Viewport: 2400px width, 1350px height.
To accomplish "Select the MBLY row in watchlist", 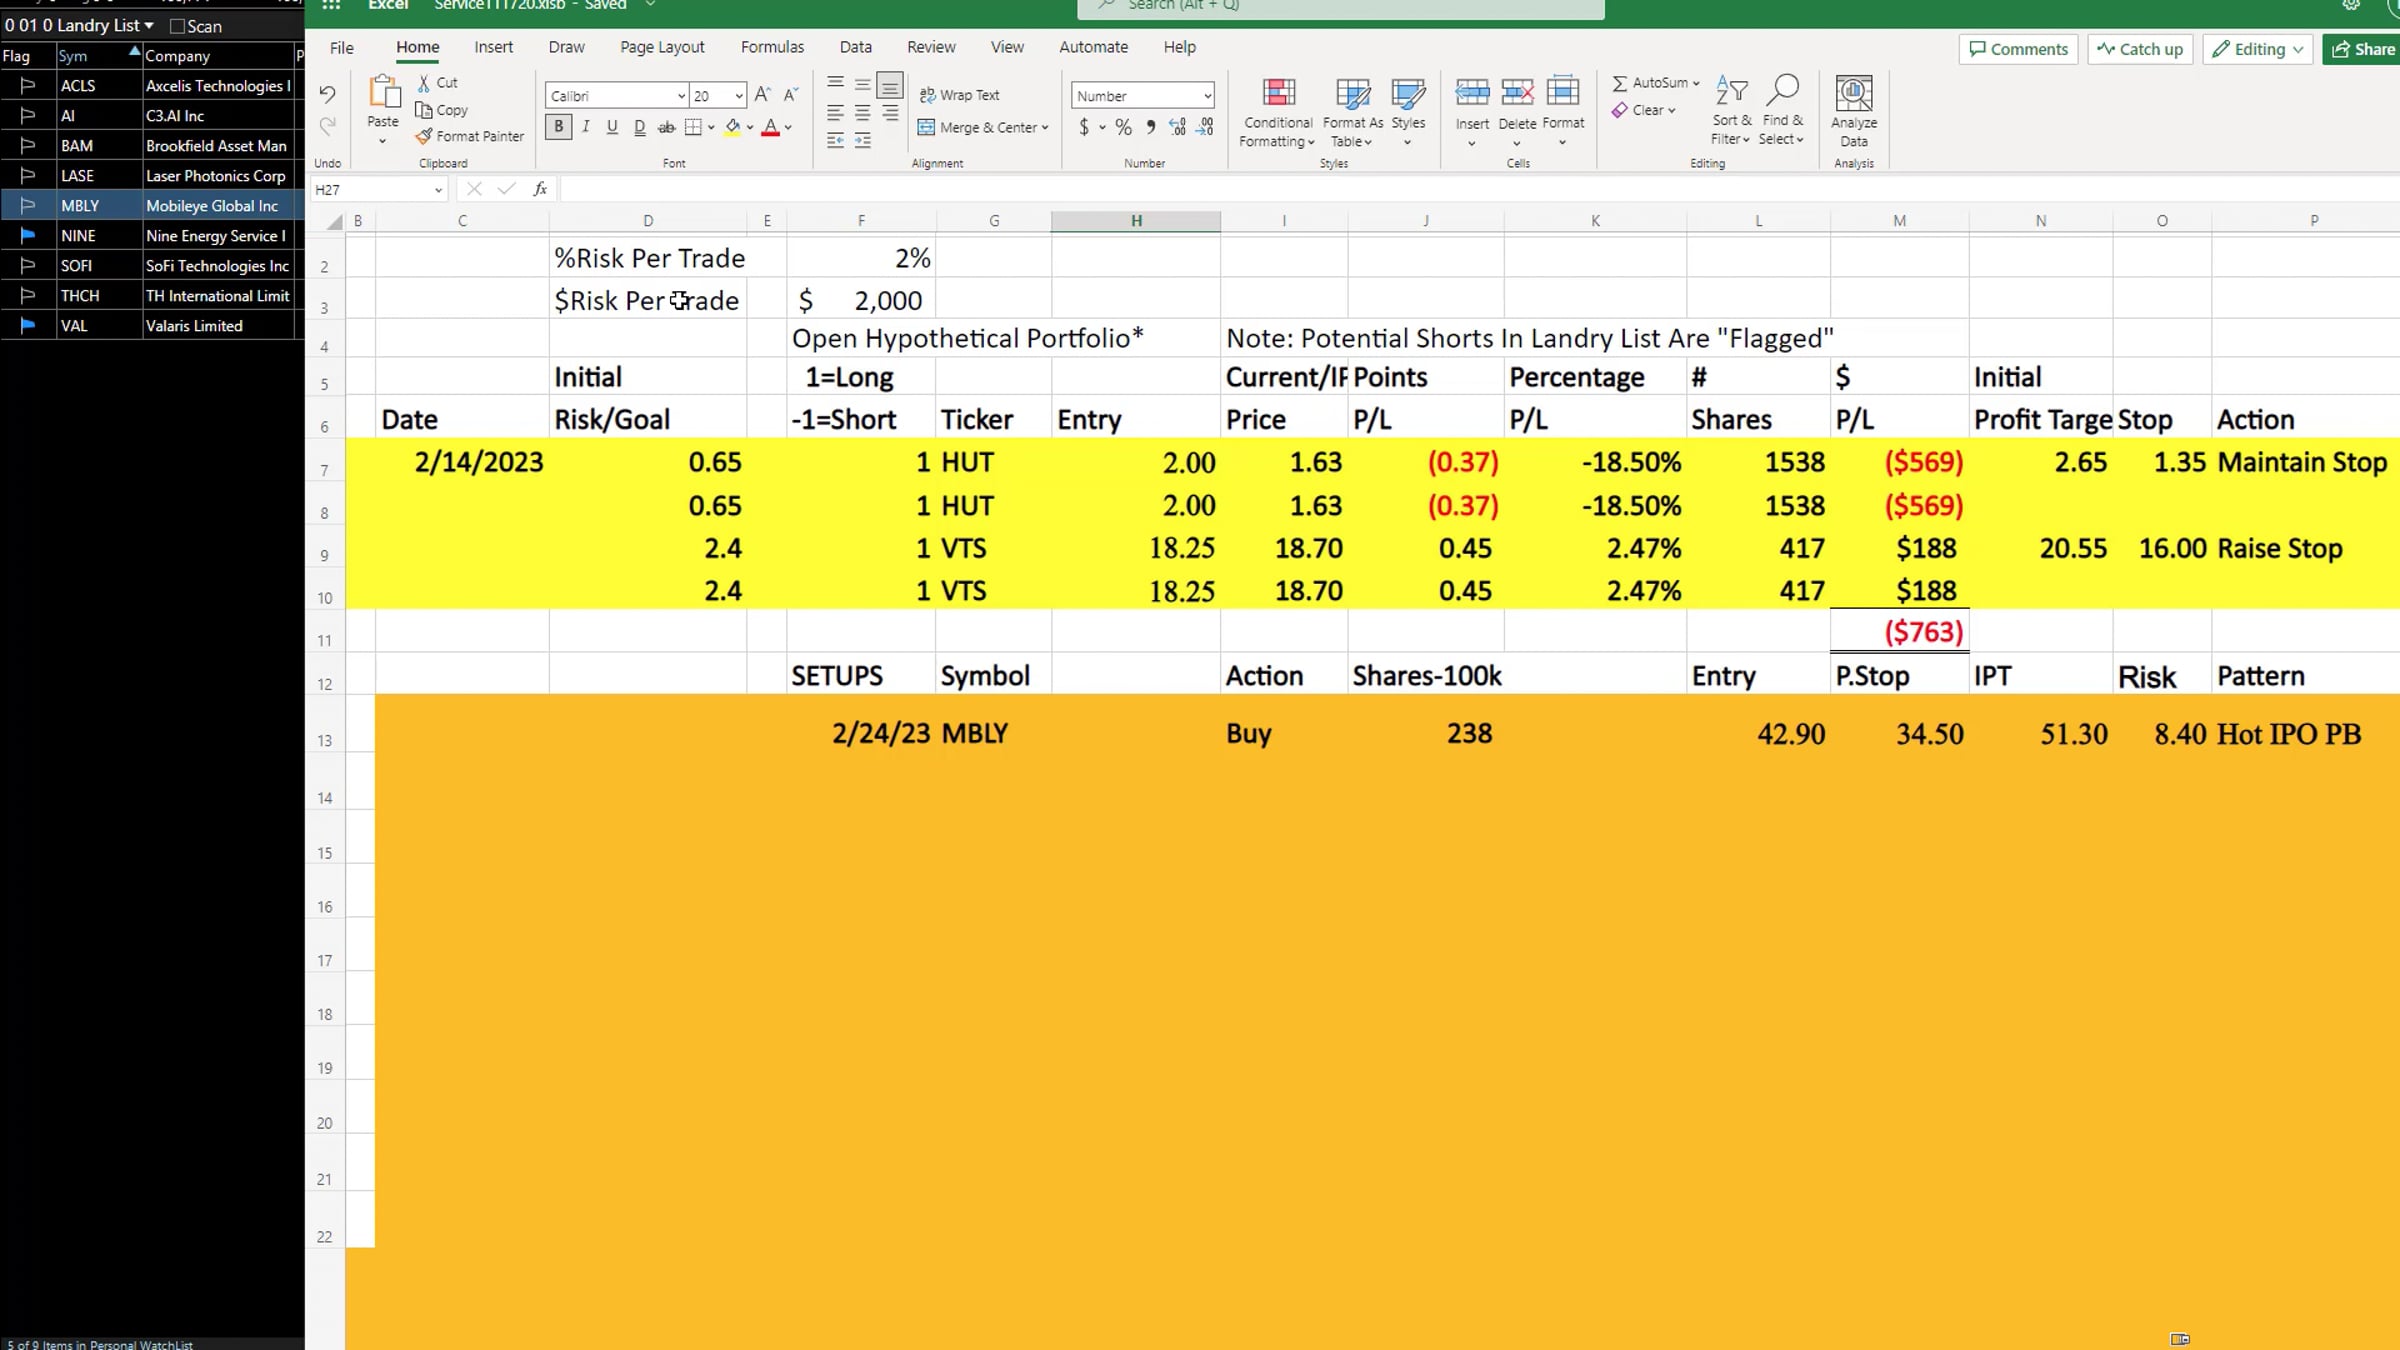I will point(152,206).
